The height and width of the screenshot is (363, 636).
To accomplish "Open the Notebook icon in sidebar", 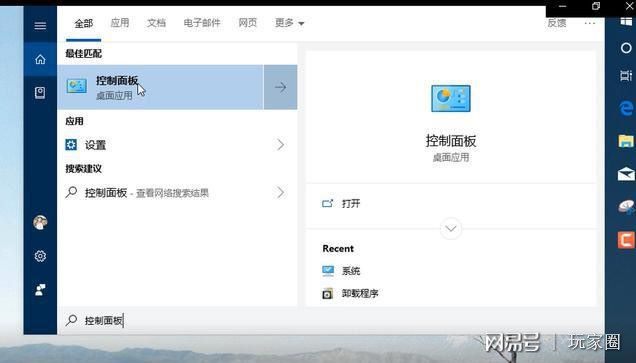I will click(x=40, y=93).
